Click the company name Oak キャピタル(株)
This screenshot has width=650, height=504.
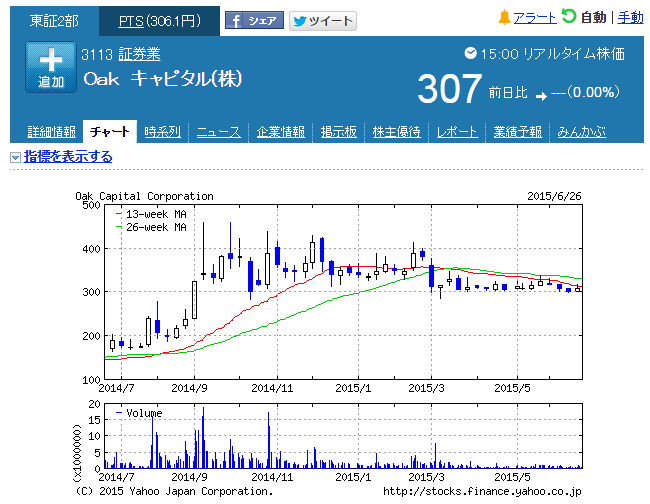(x=163, y=79)
